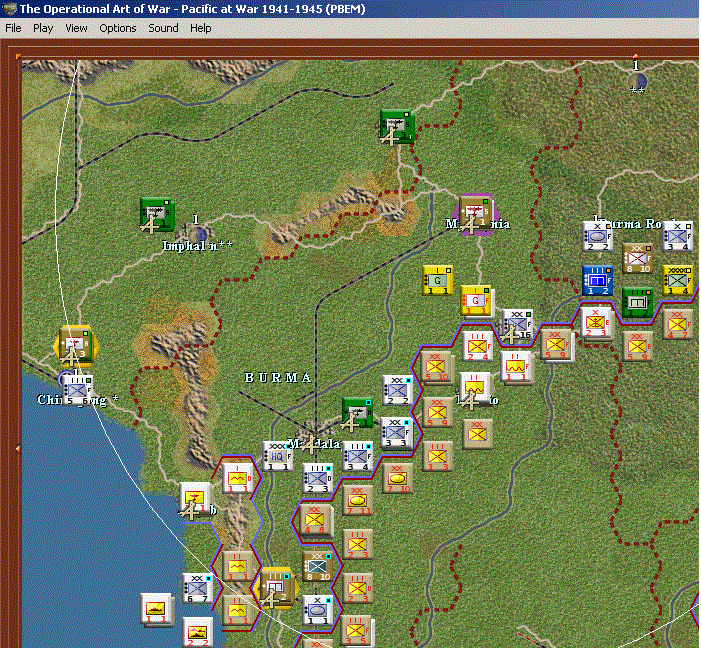The image size is (701, 649).
Task: Select the white regiment rated 2-3 below Mandalay
Action: (317, 478)
